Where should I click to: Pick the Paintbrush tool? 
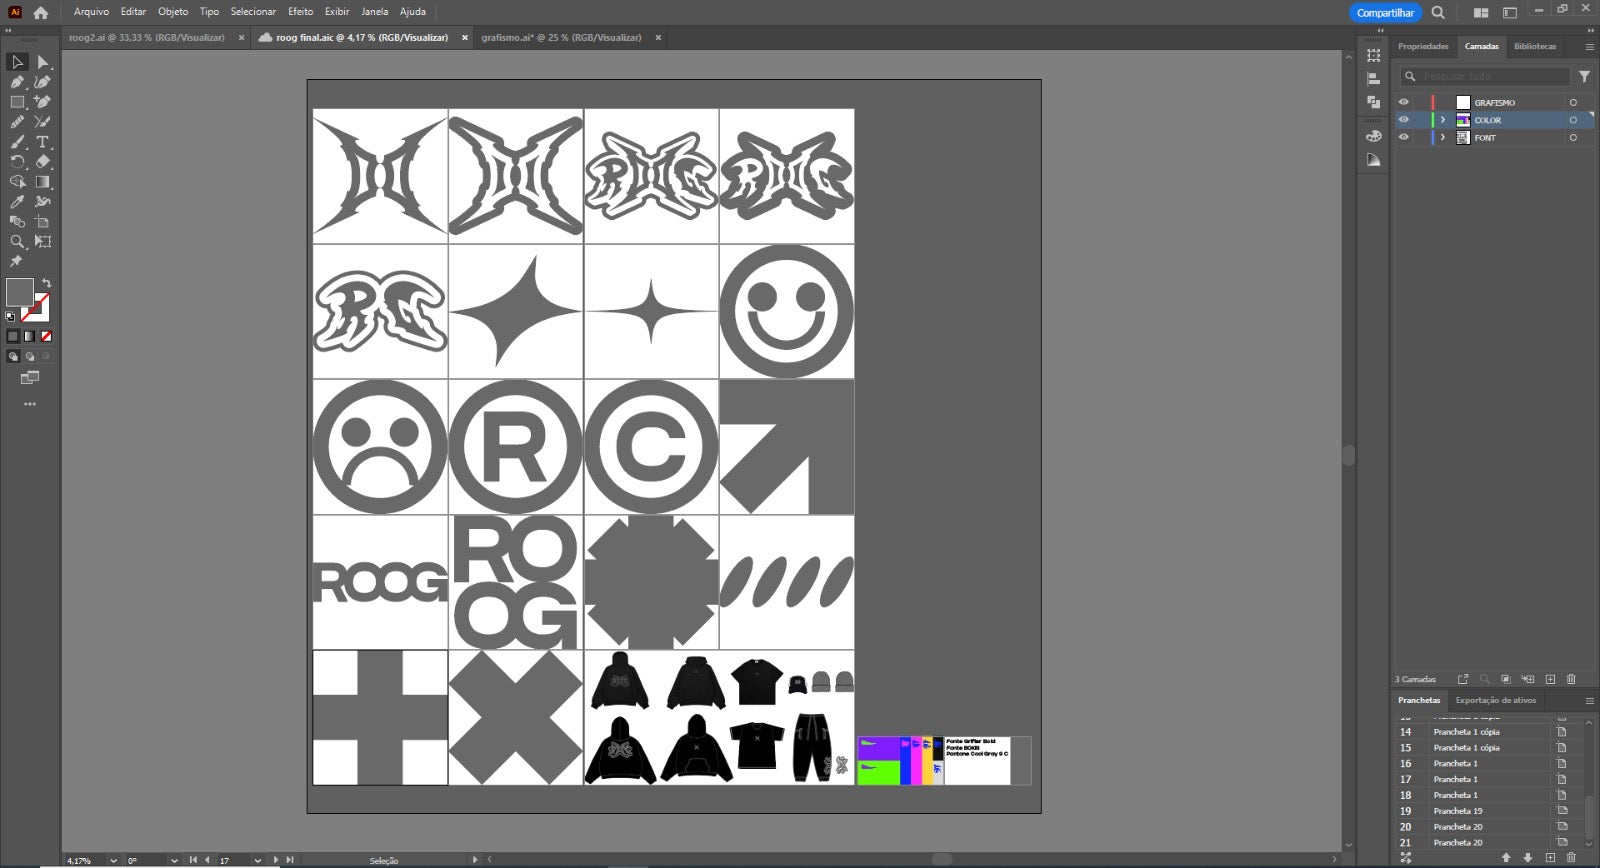(17, 142)
